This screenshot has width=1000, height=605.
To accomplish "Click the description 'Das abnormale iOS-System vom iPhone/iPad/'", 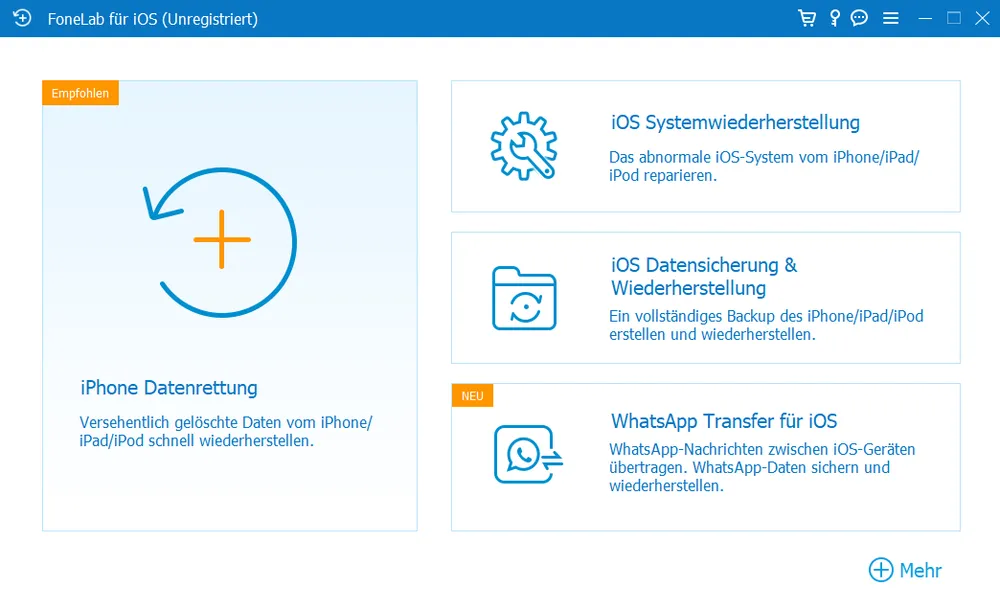I will point(764,157).
